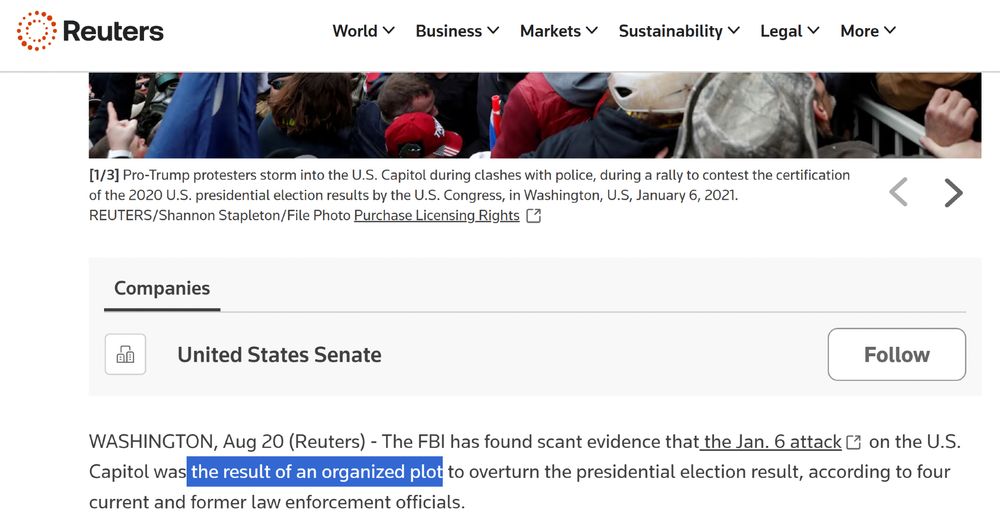
Task: Click the company building icon
Action: point(126,354)
